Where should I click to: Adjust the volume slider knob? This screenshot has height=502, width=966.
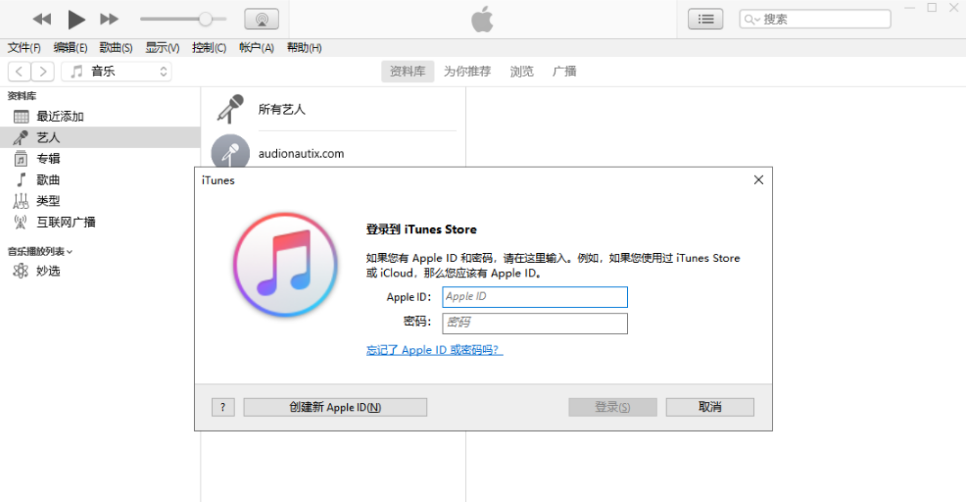tap(205, 19)
